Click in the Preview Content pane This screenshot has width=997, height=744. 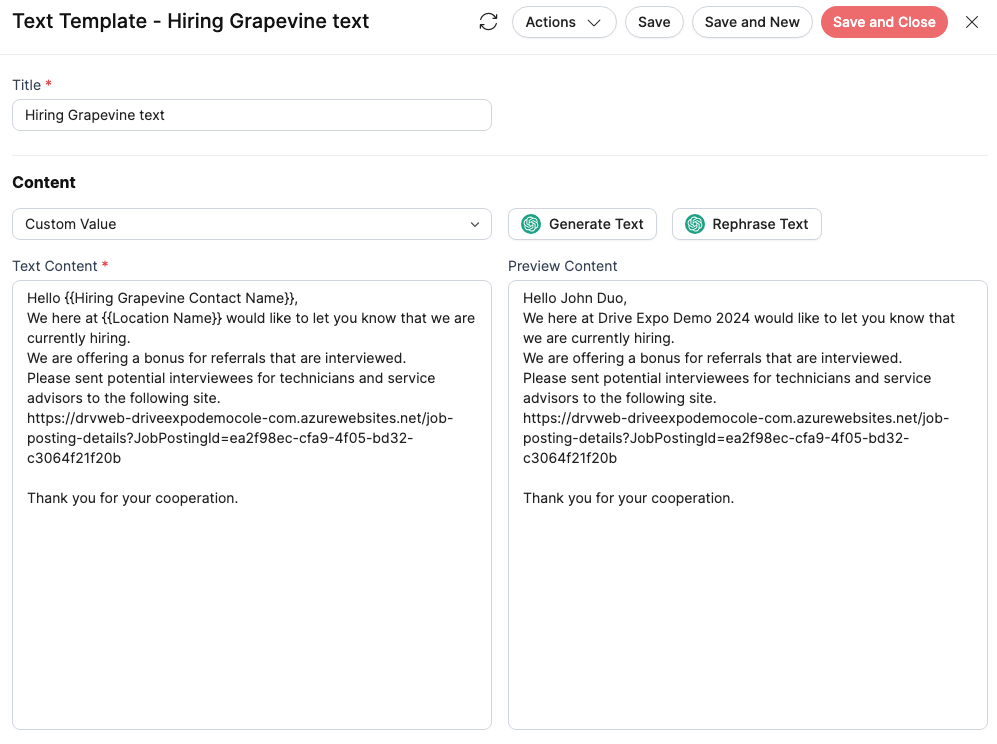click(x=747, y=505)
